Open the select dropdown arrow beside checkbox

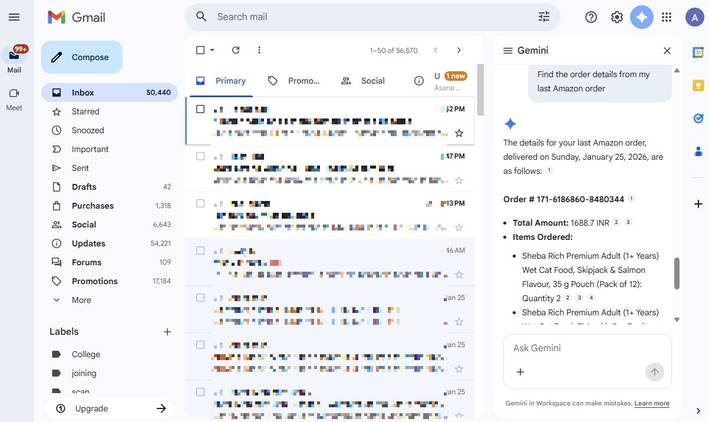(212, 50)
